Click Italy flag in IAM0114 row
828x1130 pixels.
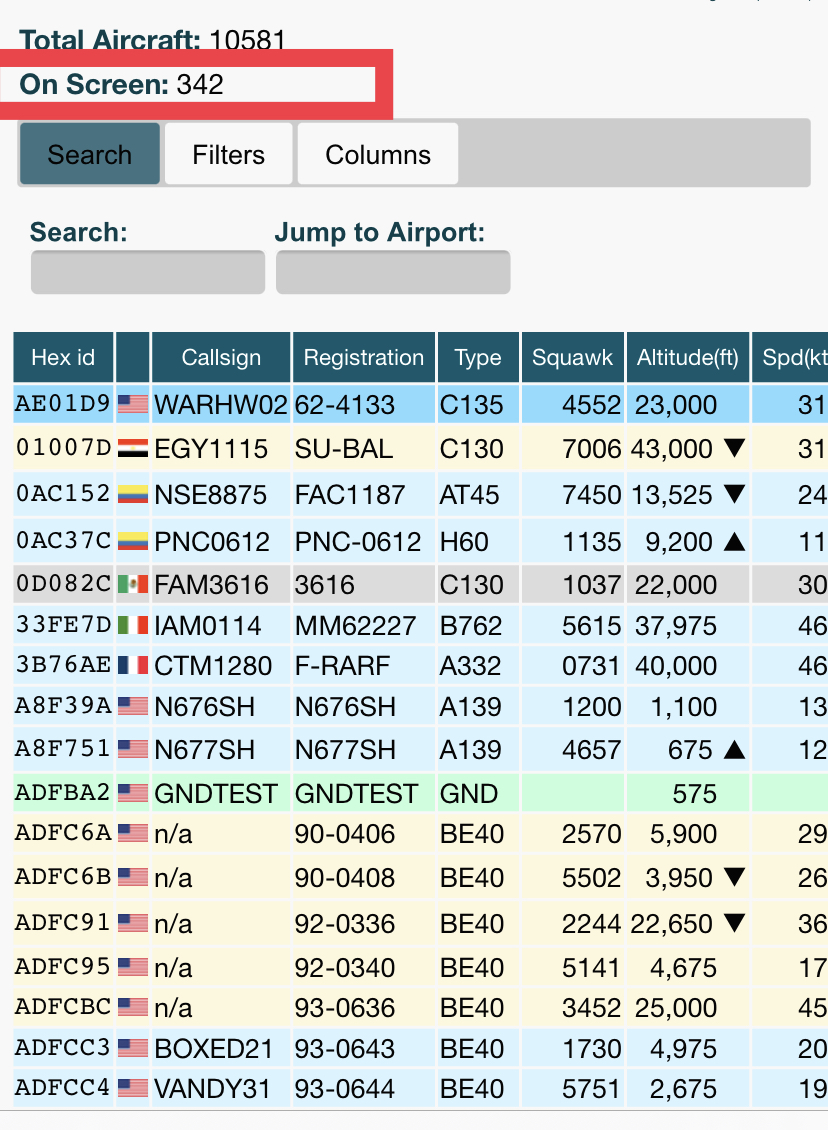pos(133,625)
